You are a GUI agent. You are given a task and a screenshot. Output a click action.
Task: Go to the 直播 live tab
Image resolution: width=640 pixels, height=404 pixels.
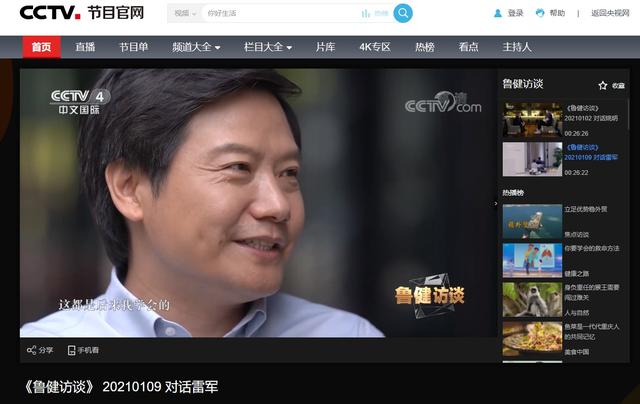click(85, 47)
